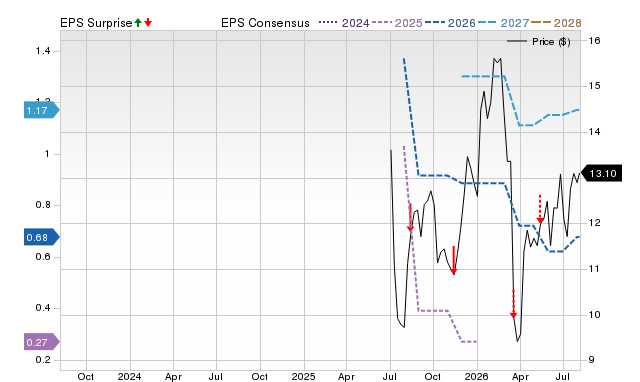Image resolution: width=640 pixels, height=382 pixels.
Task: Click the right axis value 14
Action: pyautogui.click(x=594, y=131)
